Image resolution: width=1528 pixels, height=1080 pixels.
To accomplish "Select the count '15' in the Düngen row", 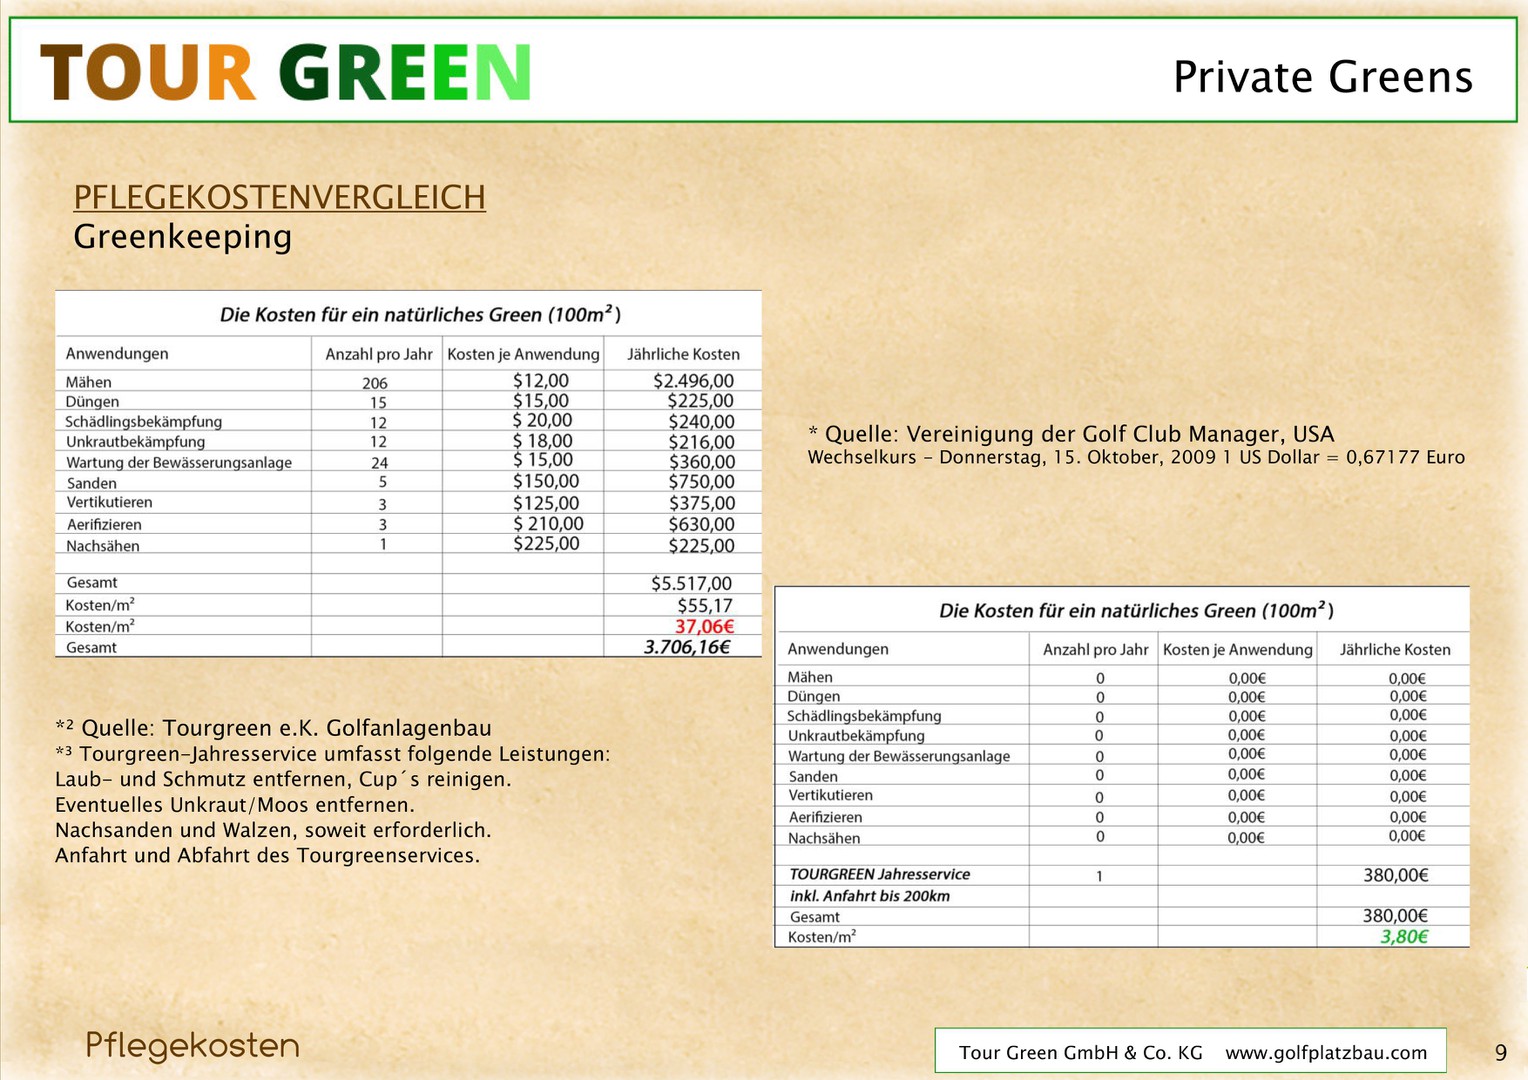I will point(378,403).
